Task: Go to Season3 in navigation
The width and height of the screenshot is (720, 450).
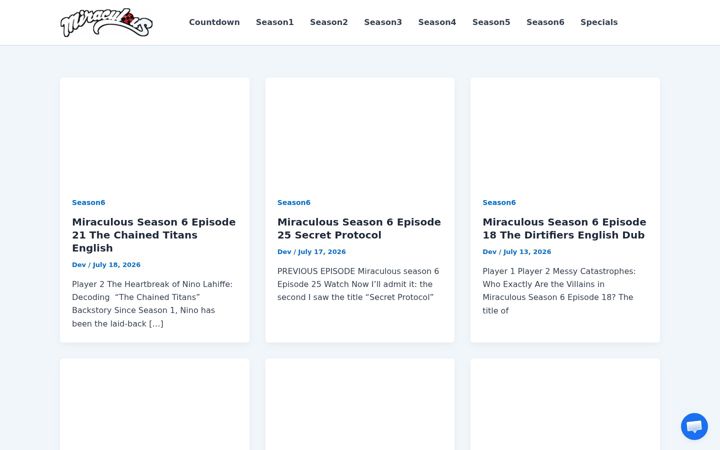Action: [383, 22]
